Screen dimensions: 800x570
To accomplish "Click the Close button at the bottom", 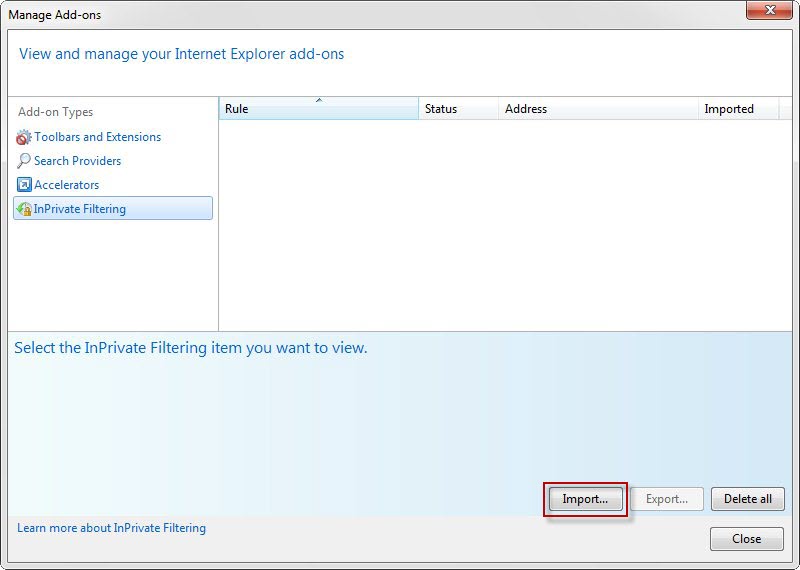I will point(746,539).
